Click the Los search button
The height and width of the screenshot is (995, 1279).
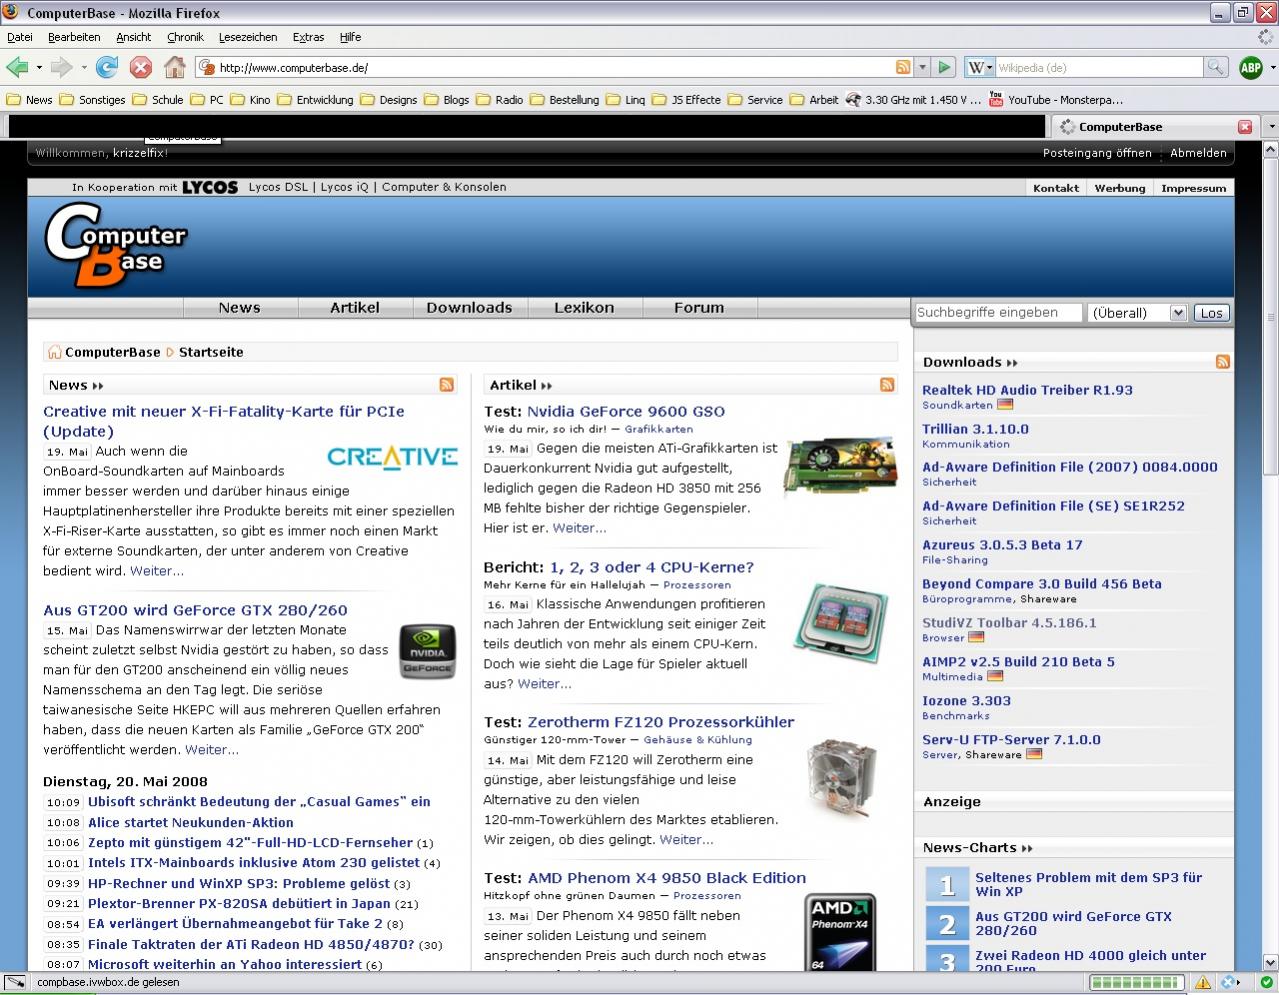click(x=1211, y=313)
